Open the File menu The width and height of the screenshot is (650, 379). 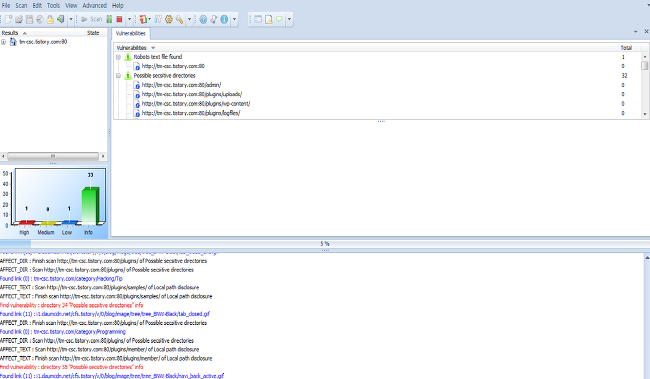coord(6,5)
